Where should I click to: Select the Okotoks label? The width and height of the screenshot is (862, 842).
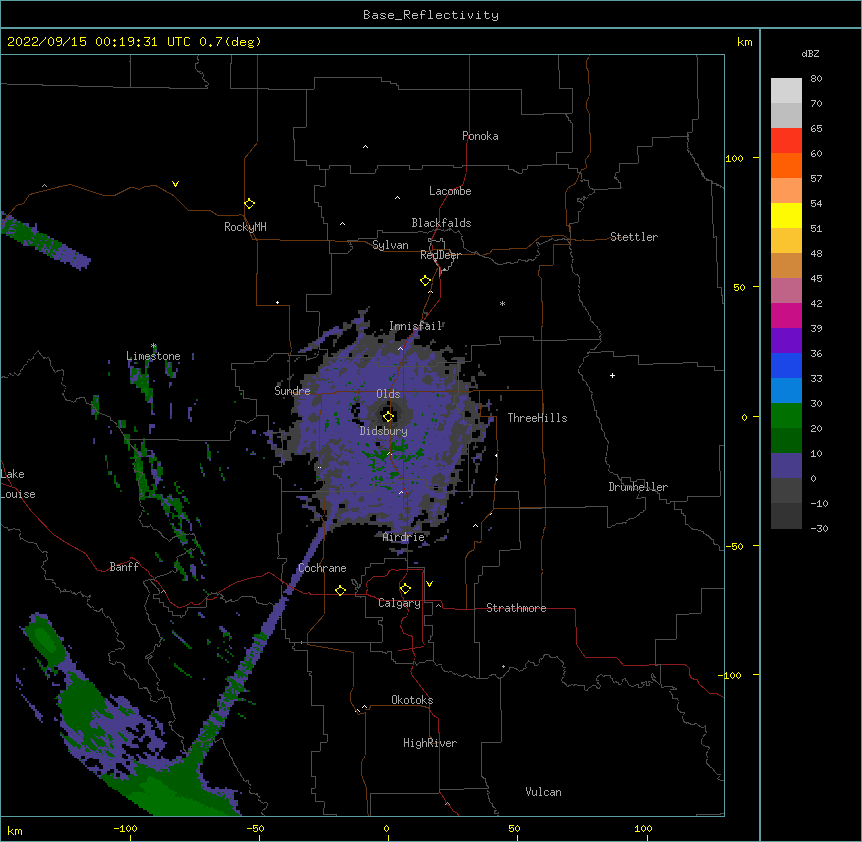click(x=412, y=700)
